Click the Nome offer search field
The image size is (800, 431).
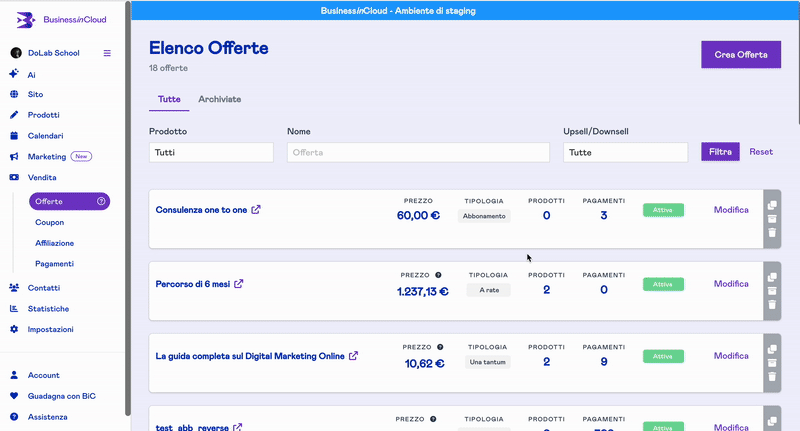point(418,152)
